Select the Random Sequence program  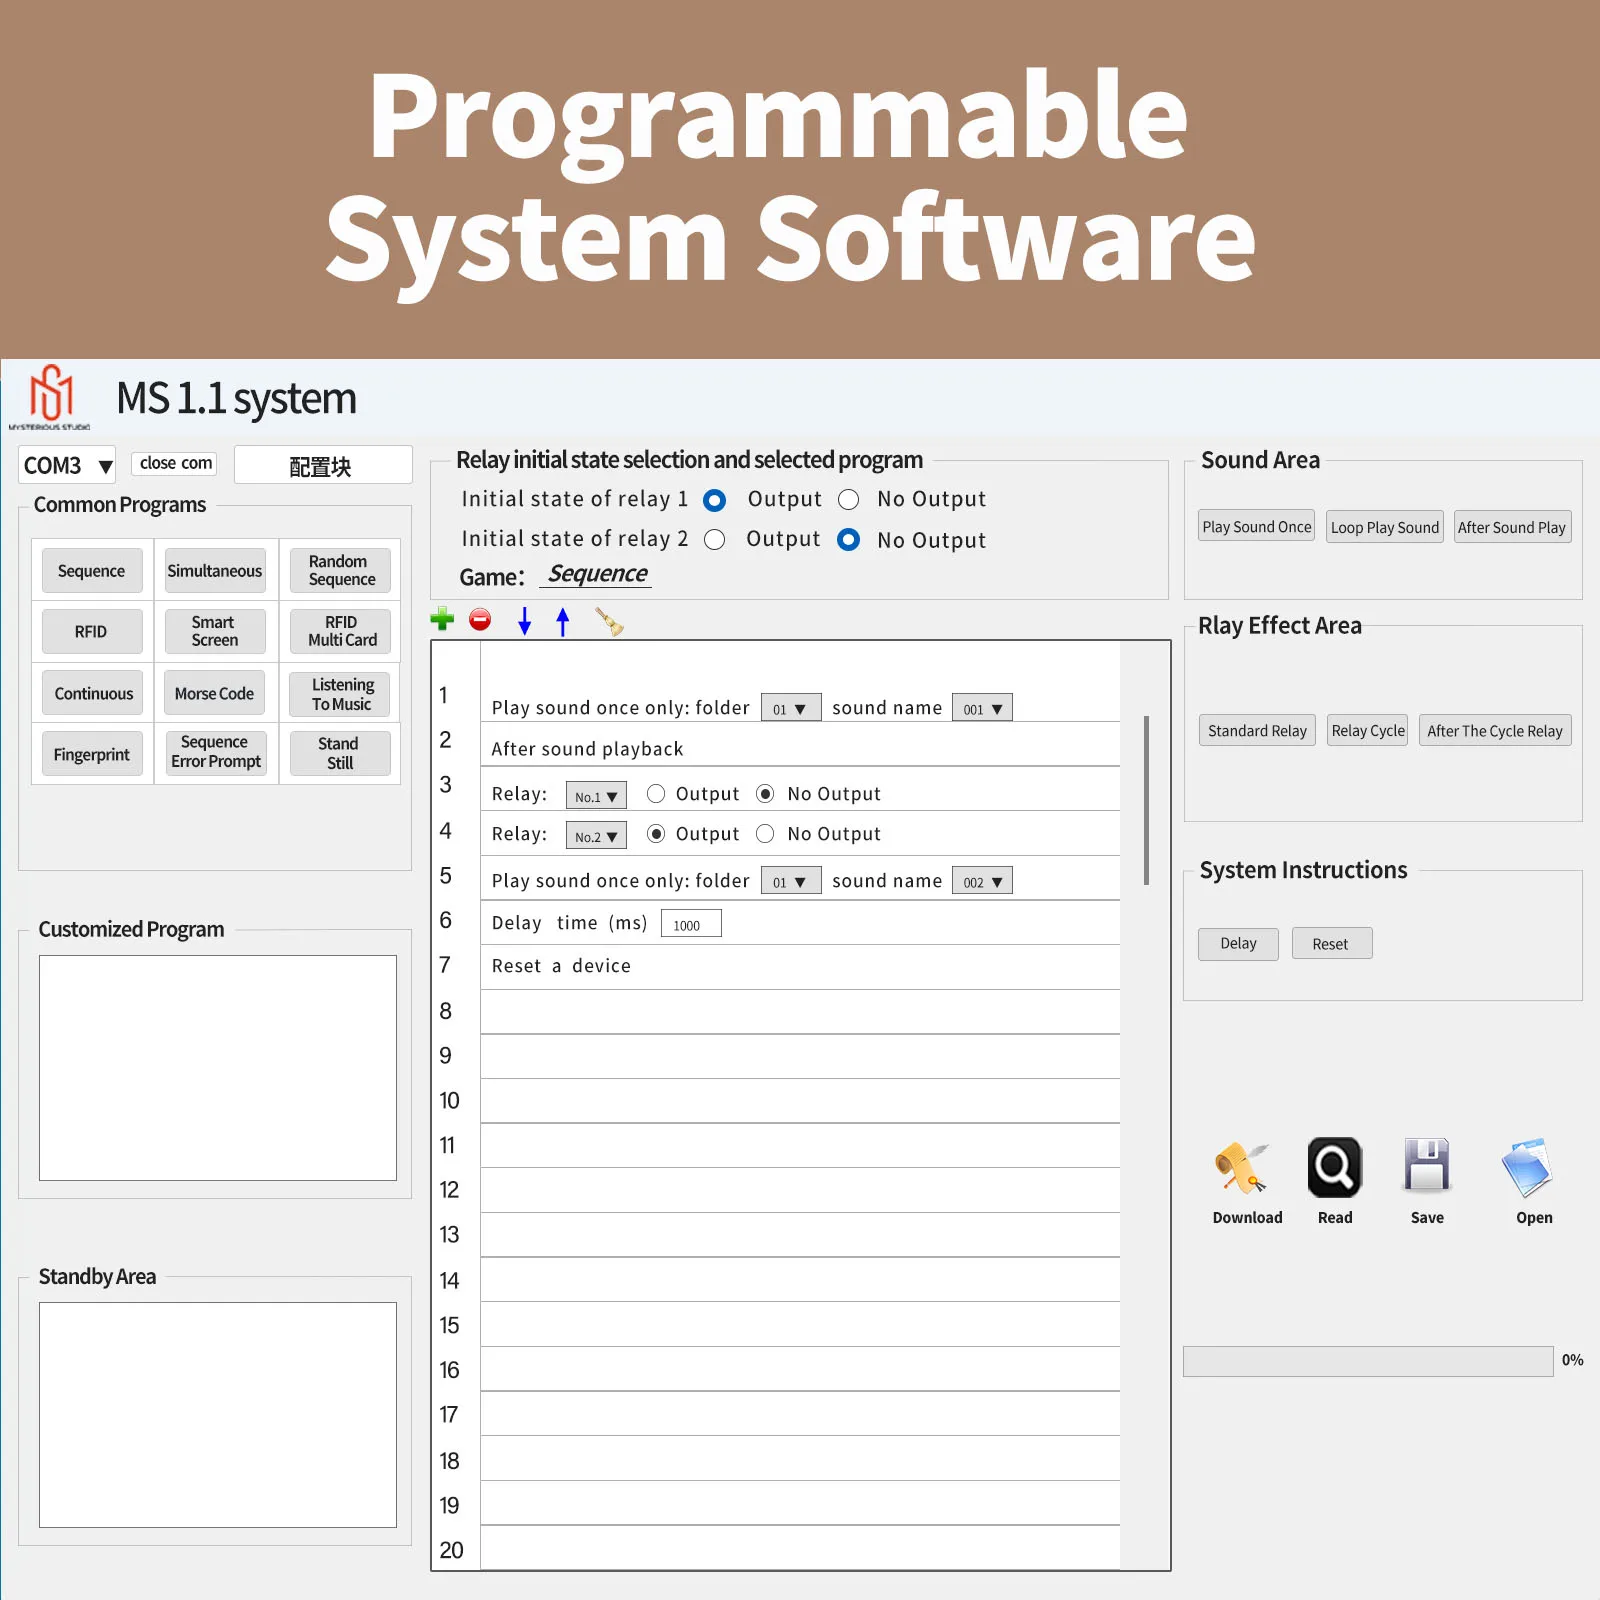click(340, 571)
